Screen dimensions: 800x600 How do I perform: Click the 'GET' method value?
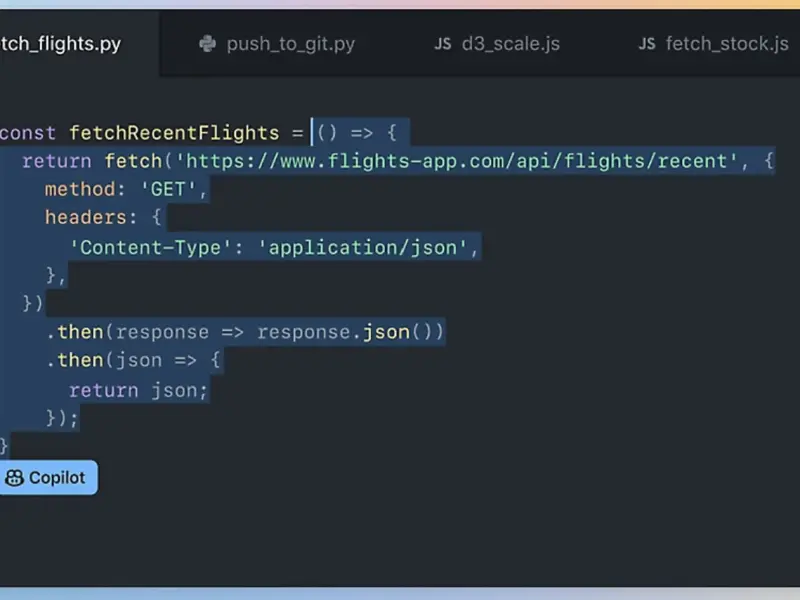click(x=168, y=190)
